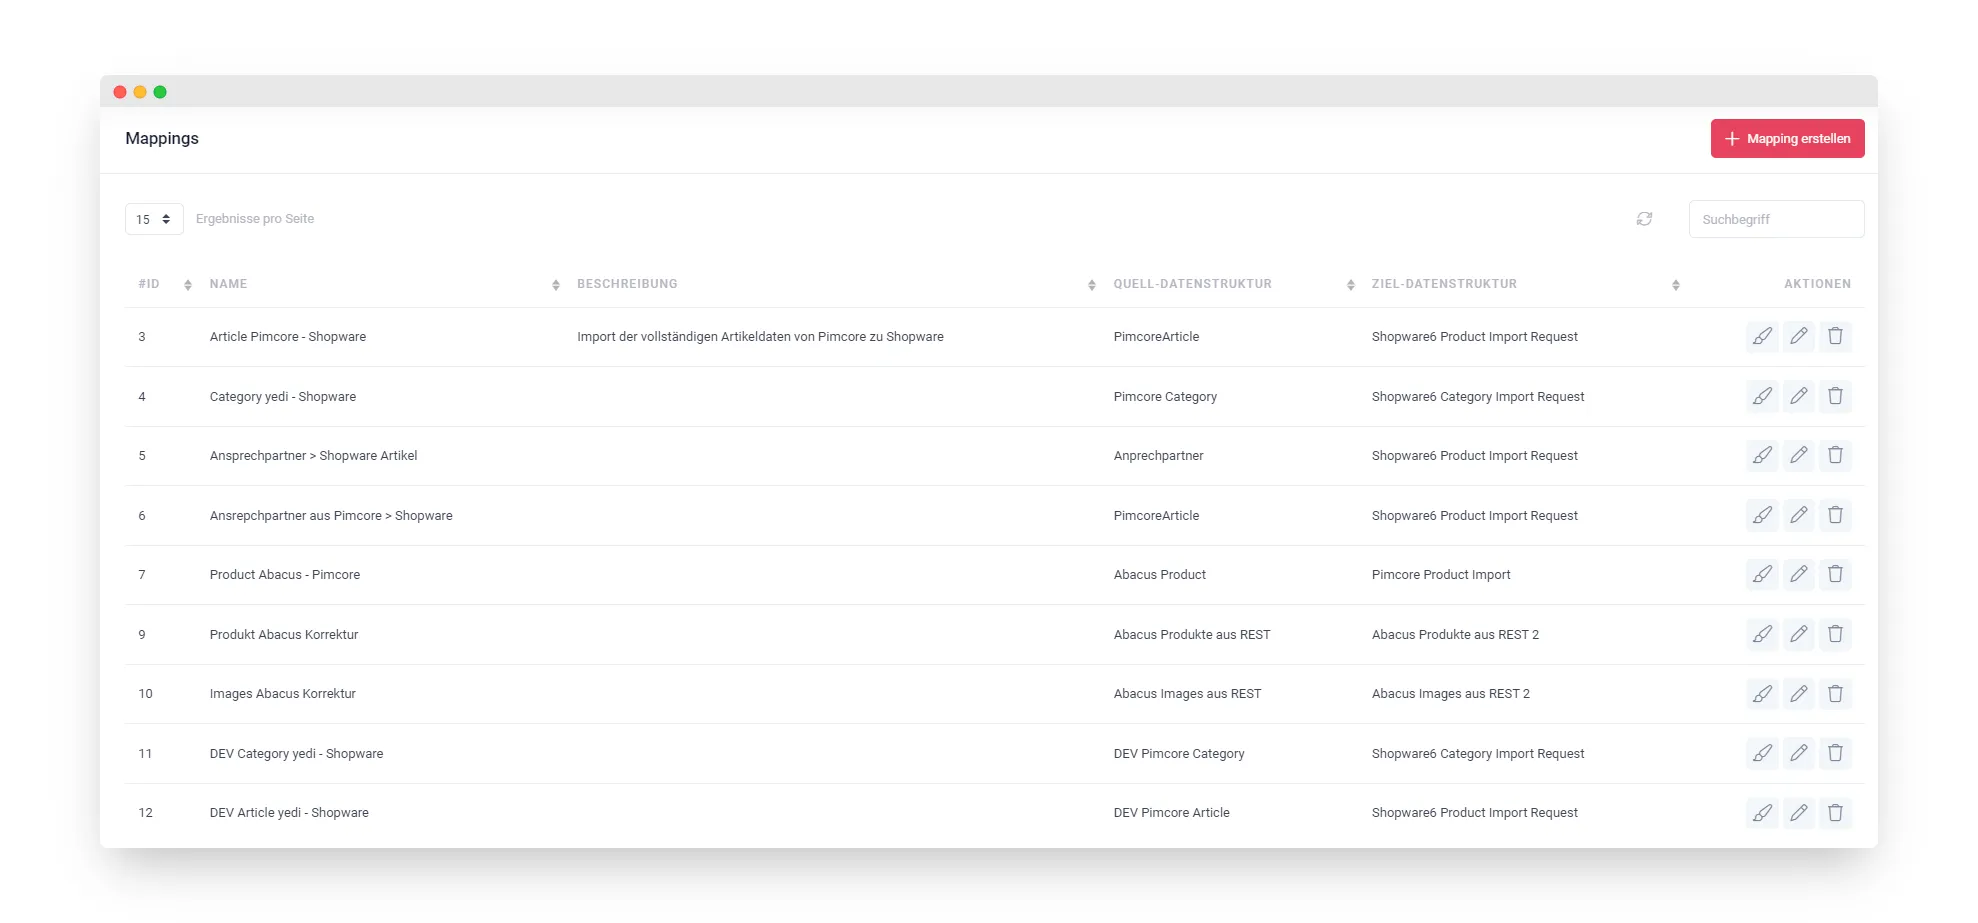Open brush icon for Product Abacus - Pimcore
Image resolution: width=1978 pixels, height=923 pixels.
(x=1762, y=575)
